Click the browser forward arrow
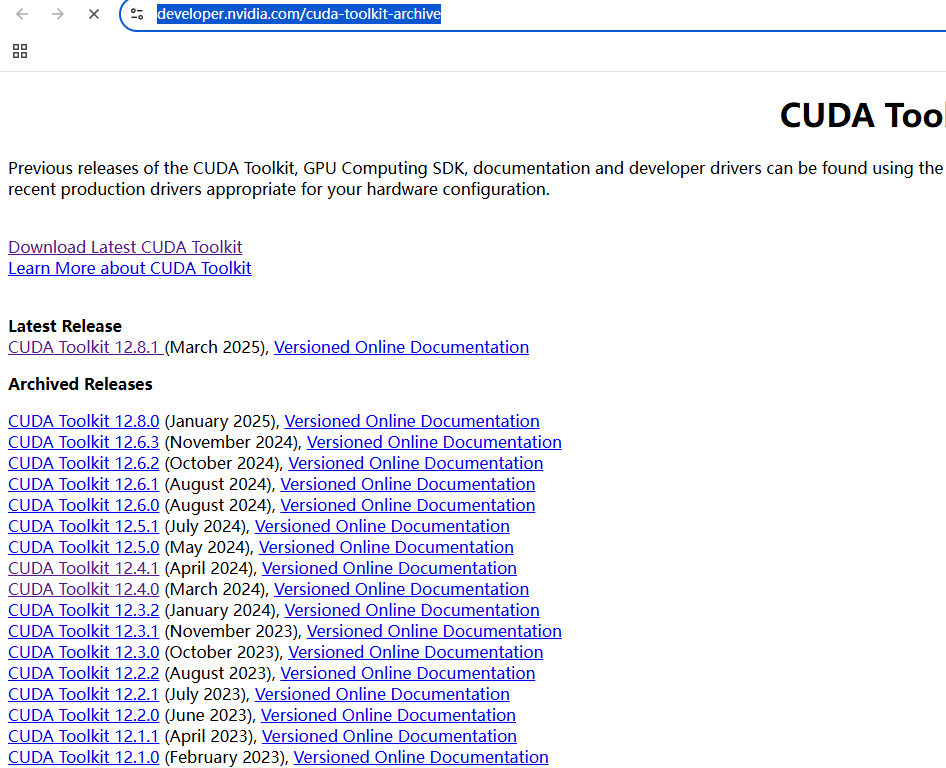Viewport: 946px width, 768px height. pos(58,14)
